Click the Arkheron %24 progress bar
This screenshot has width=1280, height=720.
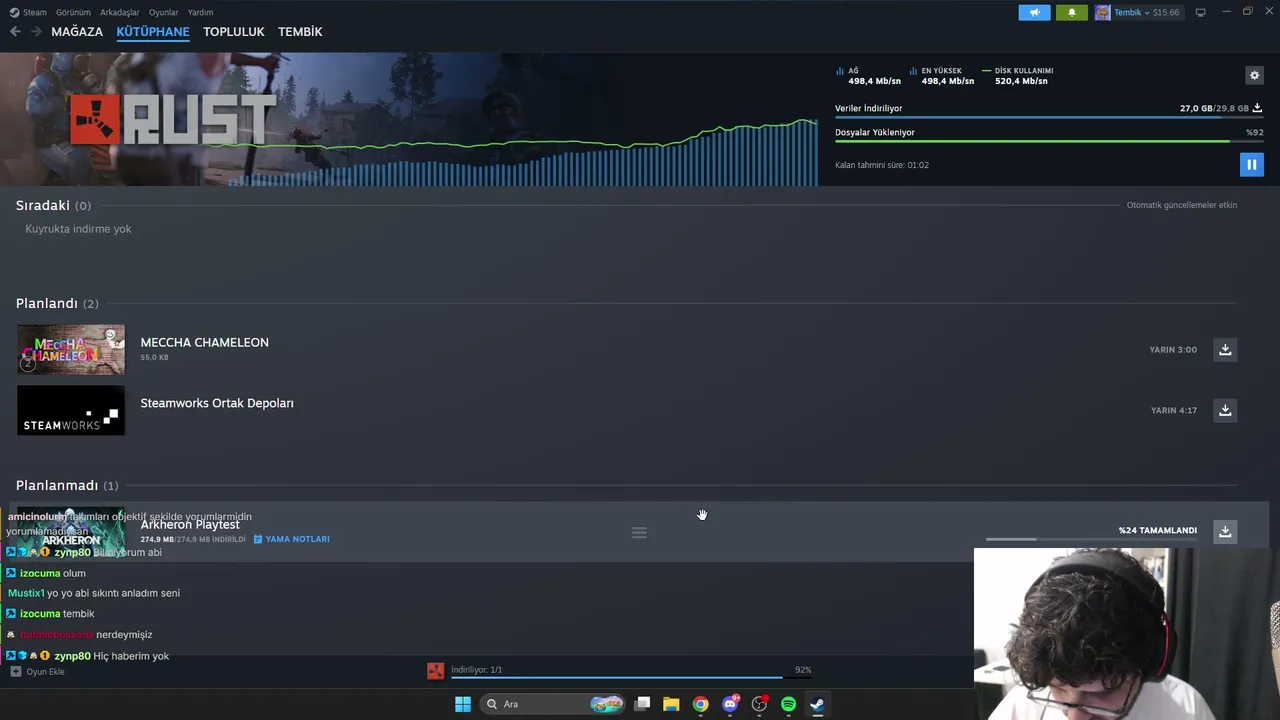coord(1091,540)
